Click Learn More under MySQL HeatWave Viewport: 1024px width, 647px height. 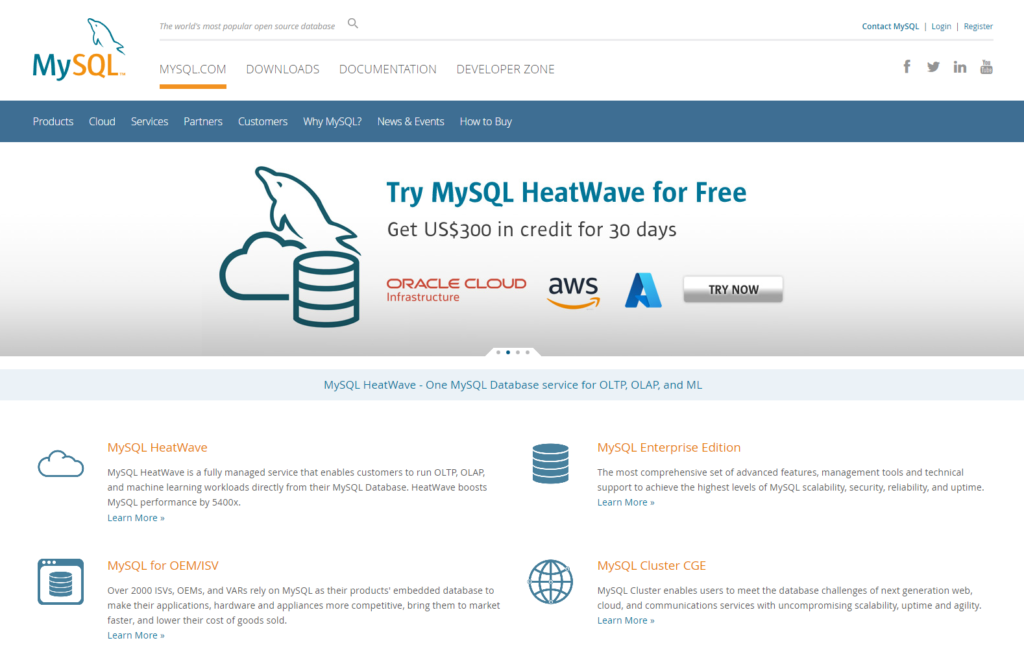pos(135,518)
